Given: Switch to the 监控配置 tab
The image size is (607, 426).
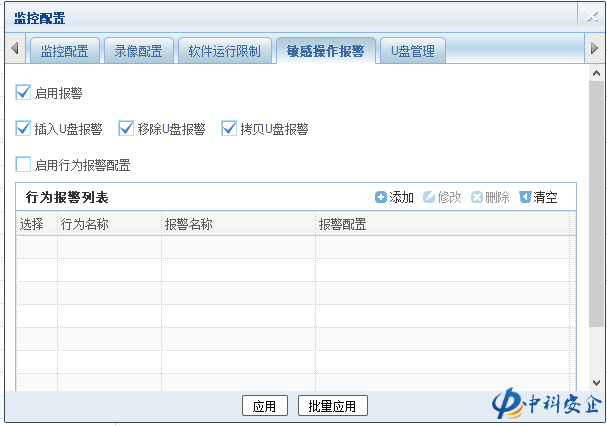Looking at the screenshot, I should tap(65, 50).
